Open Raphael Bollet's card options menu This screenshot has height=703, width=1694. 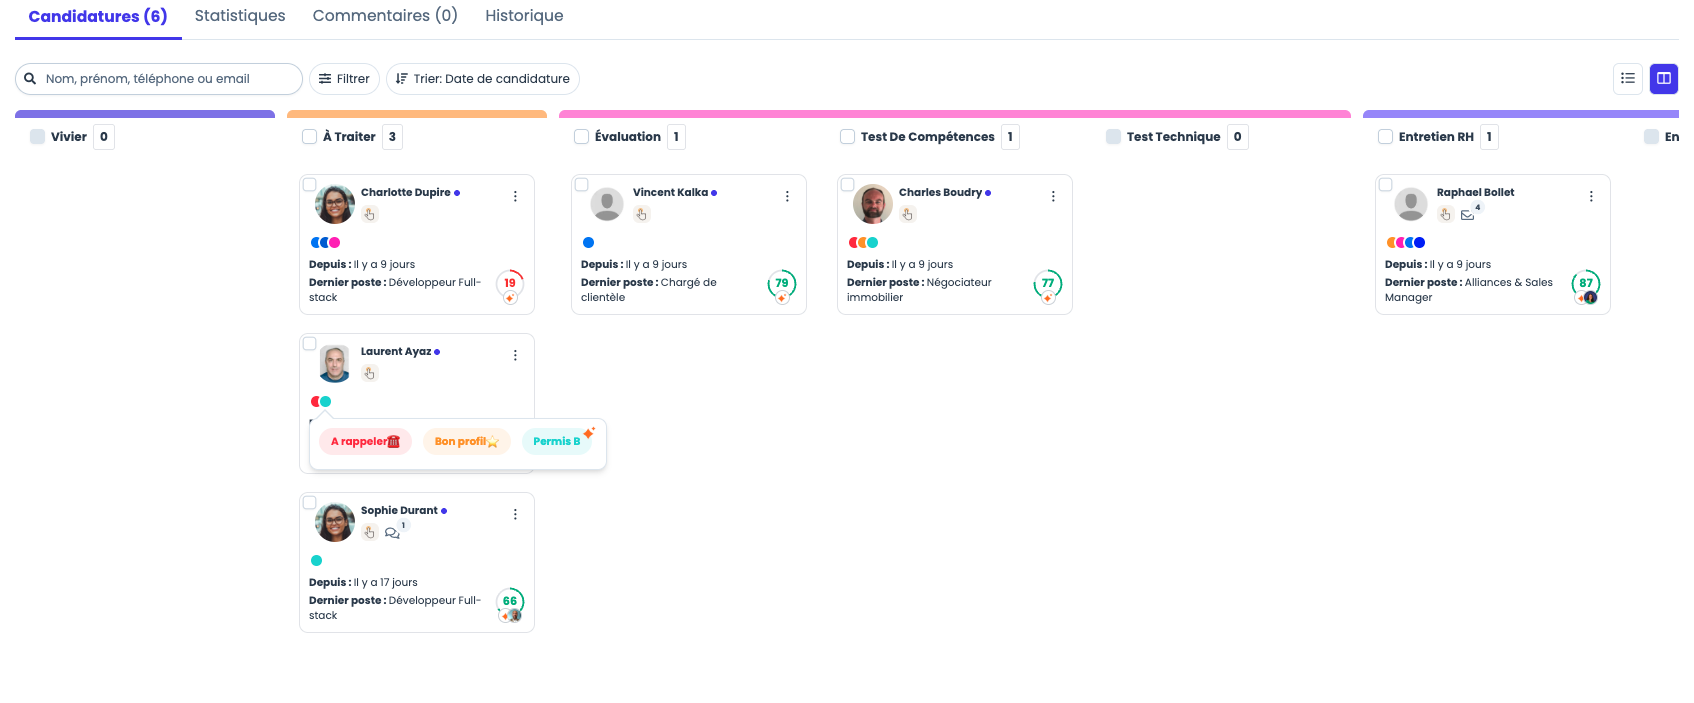(x=1591, y=197)
